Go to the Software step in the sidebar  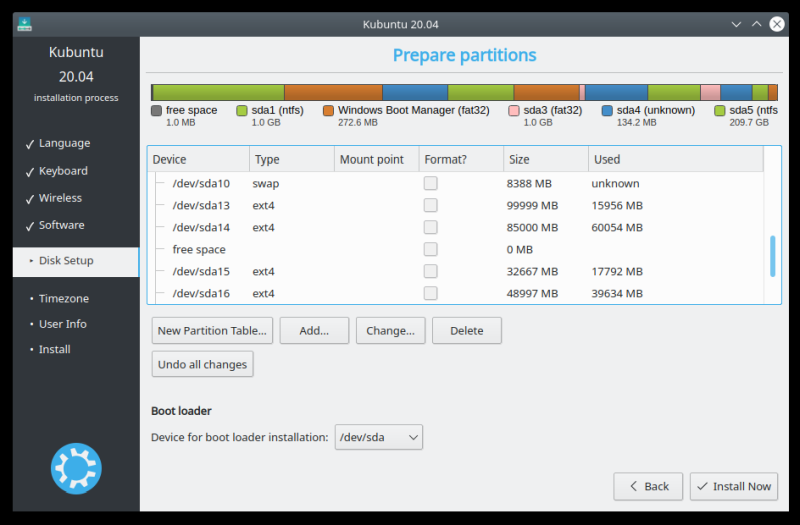tap(62, 225)
